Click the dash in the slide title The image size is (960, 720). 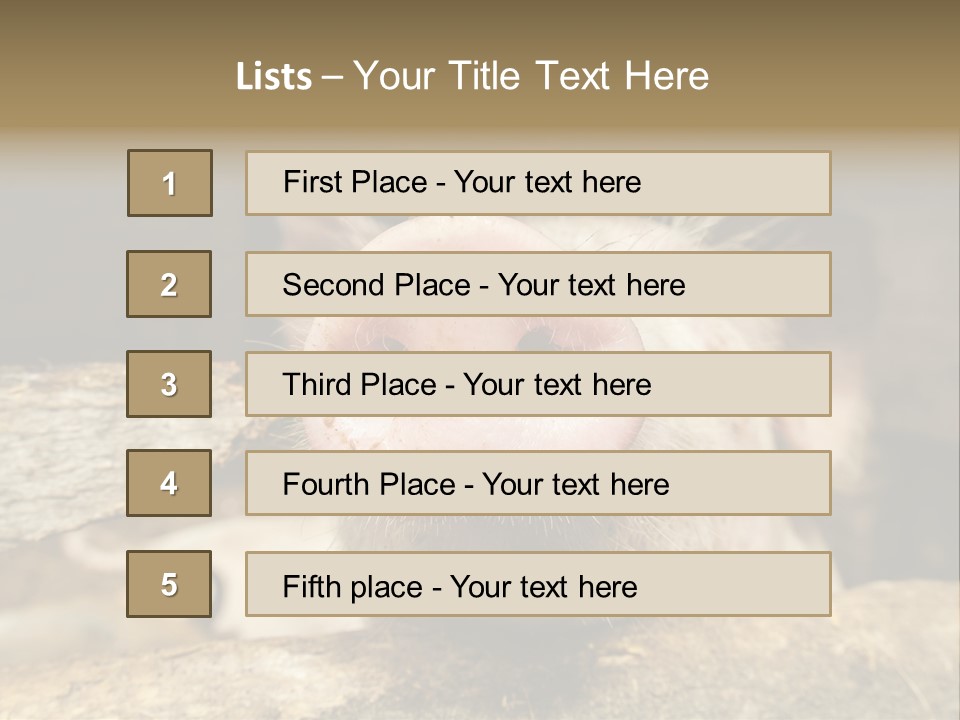tap(332, 77)
